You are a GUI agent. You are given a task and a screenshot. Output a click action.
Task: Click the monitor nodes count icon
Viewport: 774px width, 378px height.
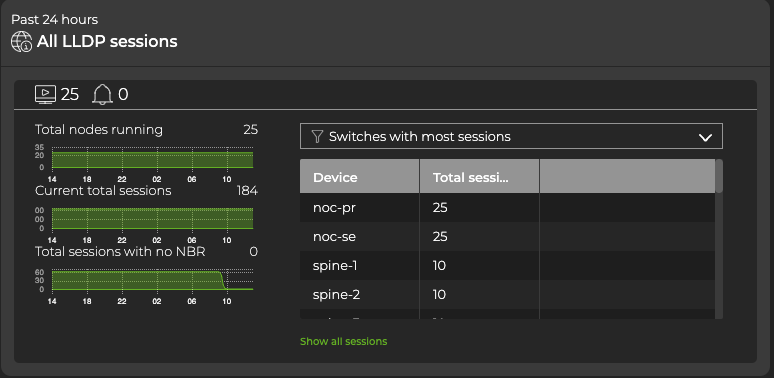[45, 94]
